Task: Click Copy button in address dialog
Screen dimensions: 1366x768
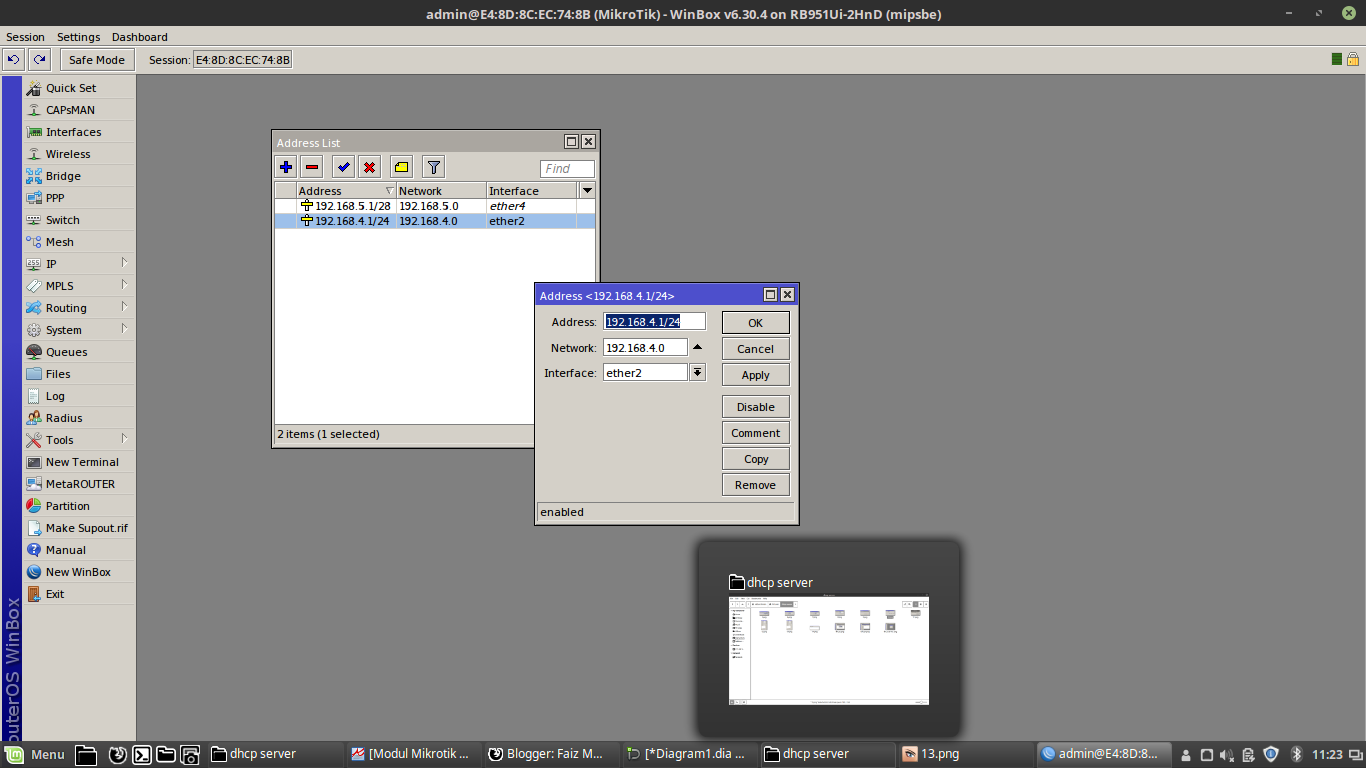Action: [x=755, y=459]
